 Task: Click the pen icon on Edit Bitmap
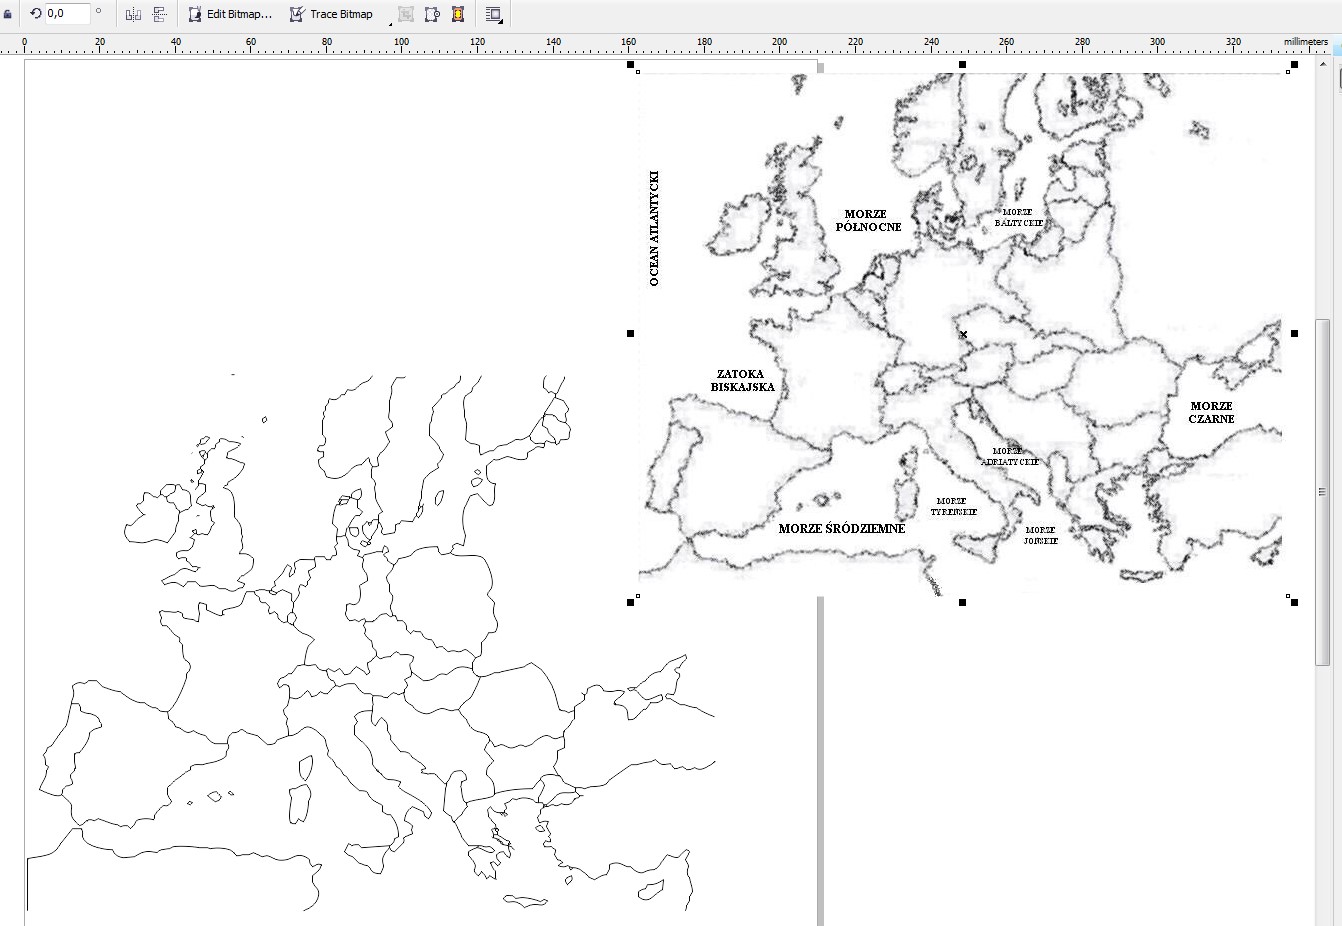click(196, 14)
